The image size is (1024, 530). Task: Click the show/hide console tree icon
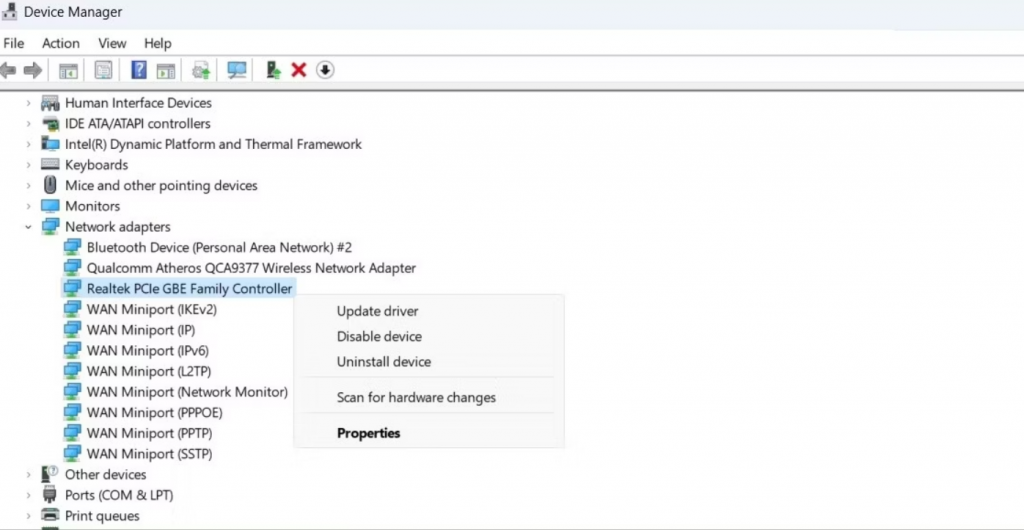pyautogui.click(x=68, y=70)
